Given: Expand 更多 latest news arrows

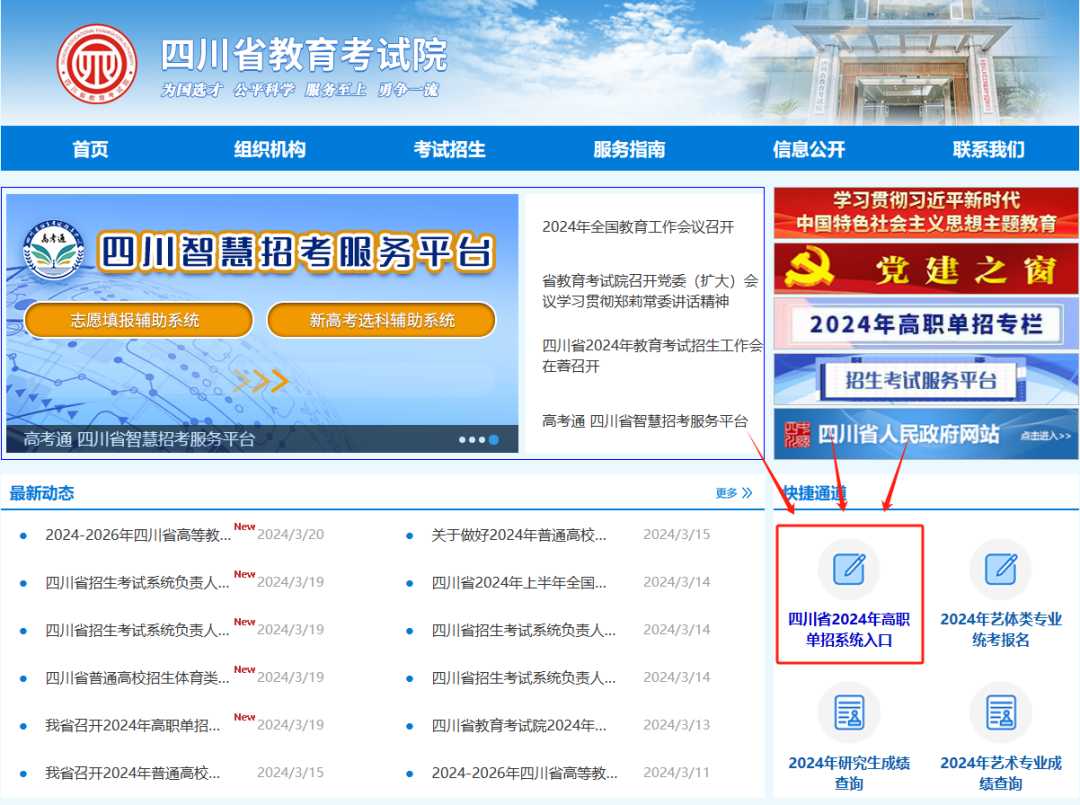Looking at the screenshot, I should (x=734, y=493).
